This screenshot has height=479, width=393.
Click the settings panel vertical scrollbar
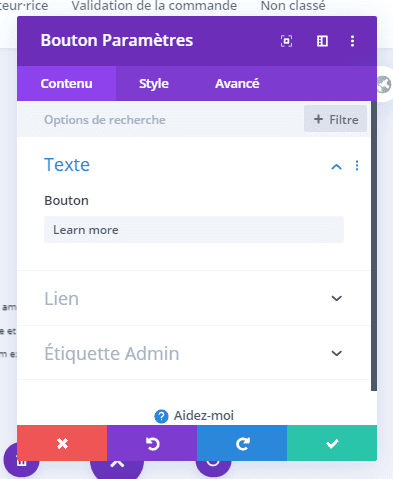[x=374, y=246]
